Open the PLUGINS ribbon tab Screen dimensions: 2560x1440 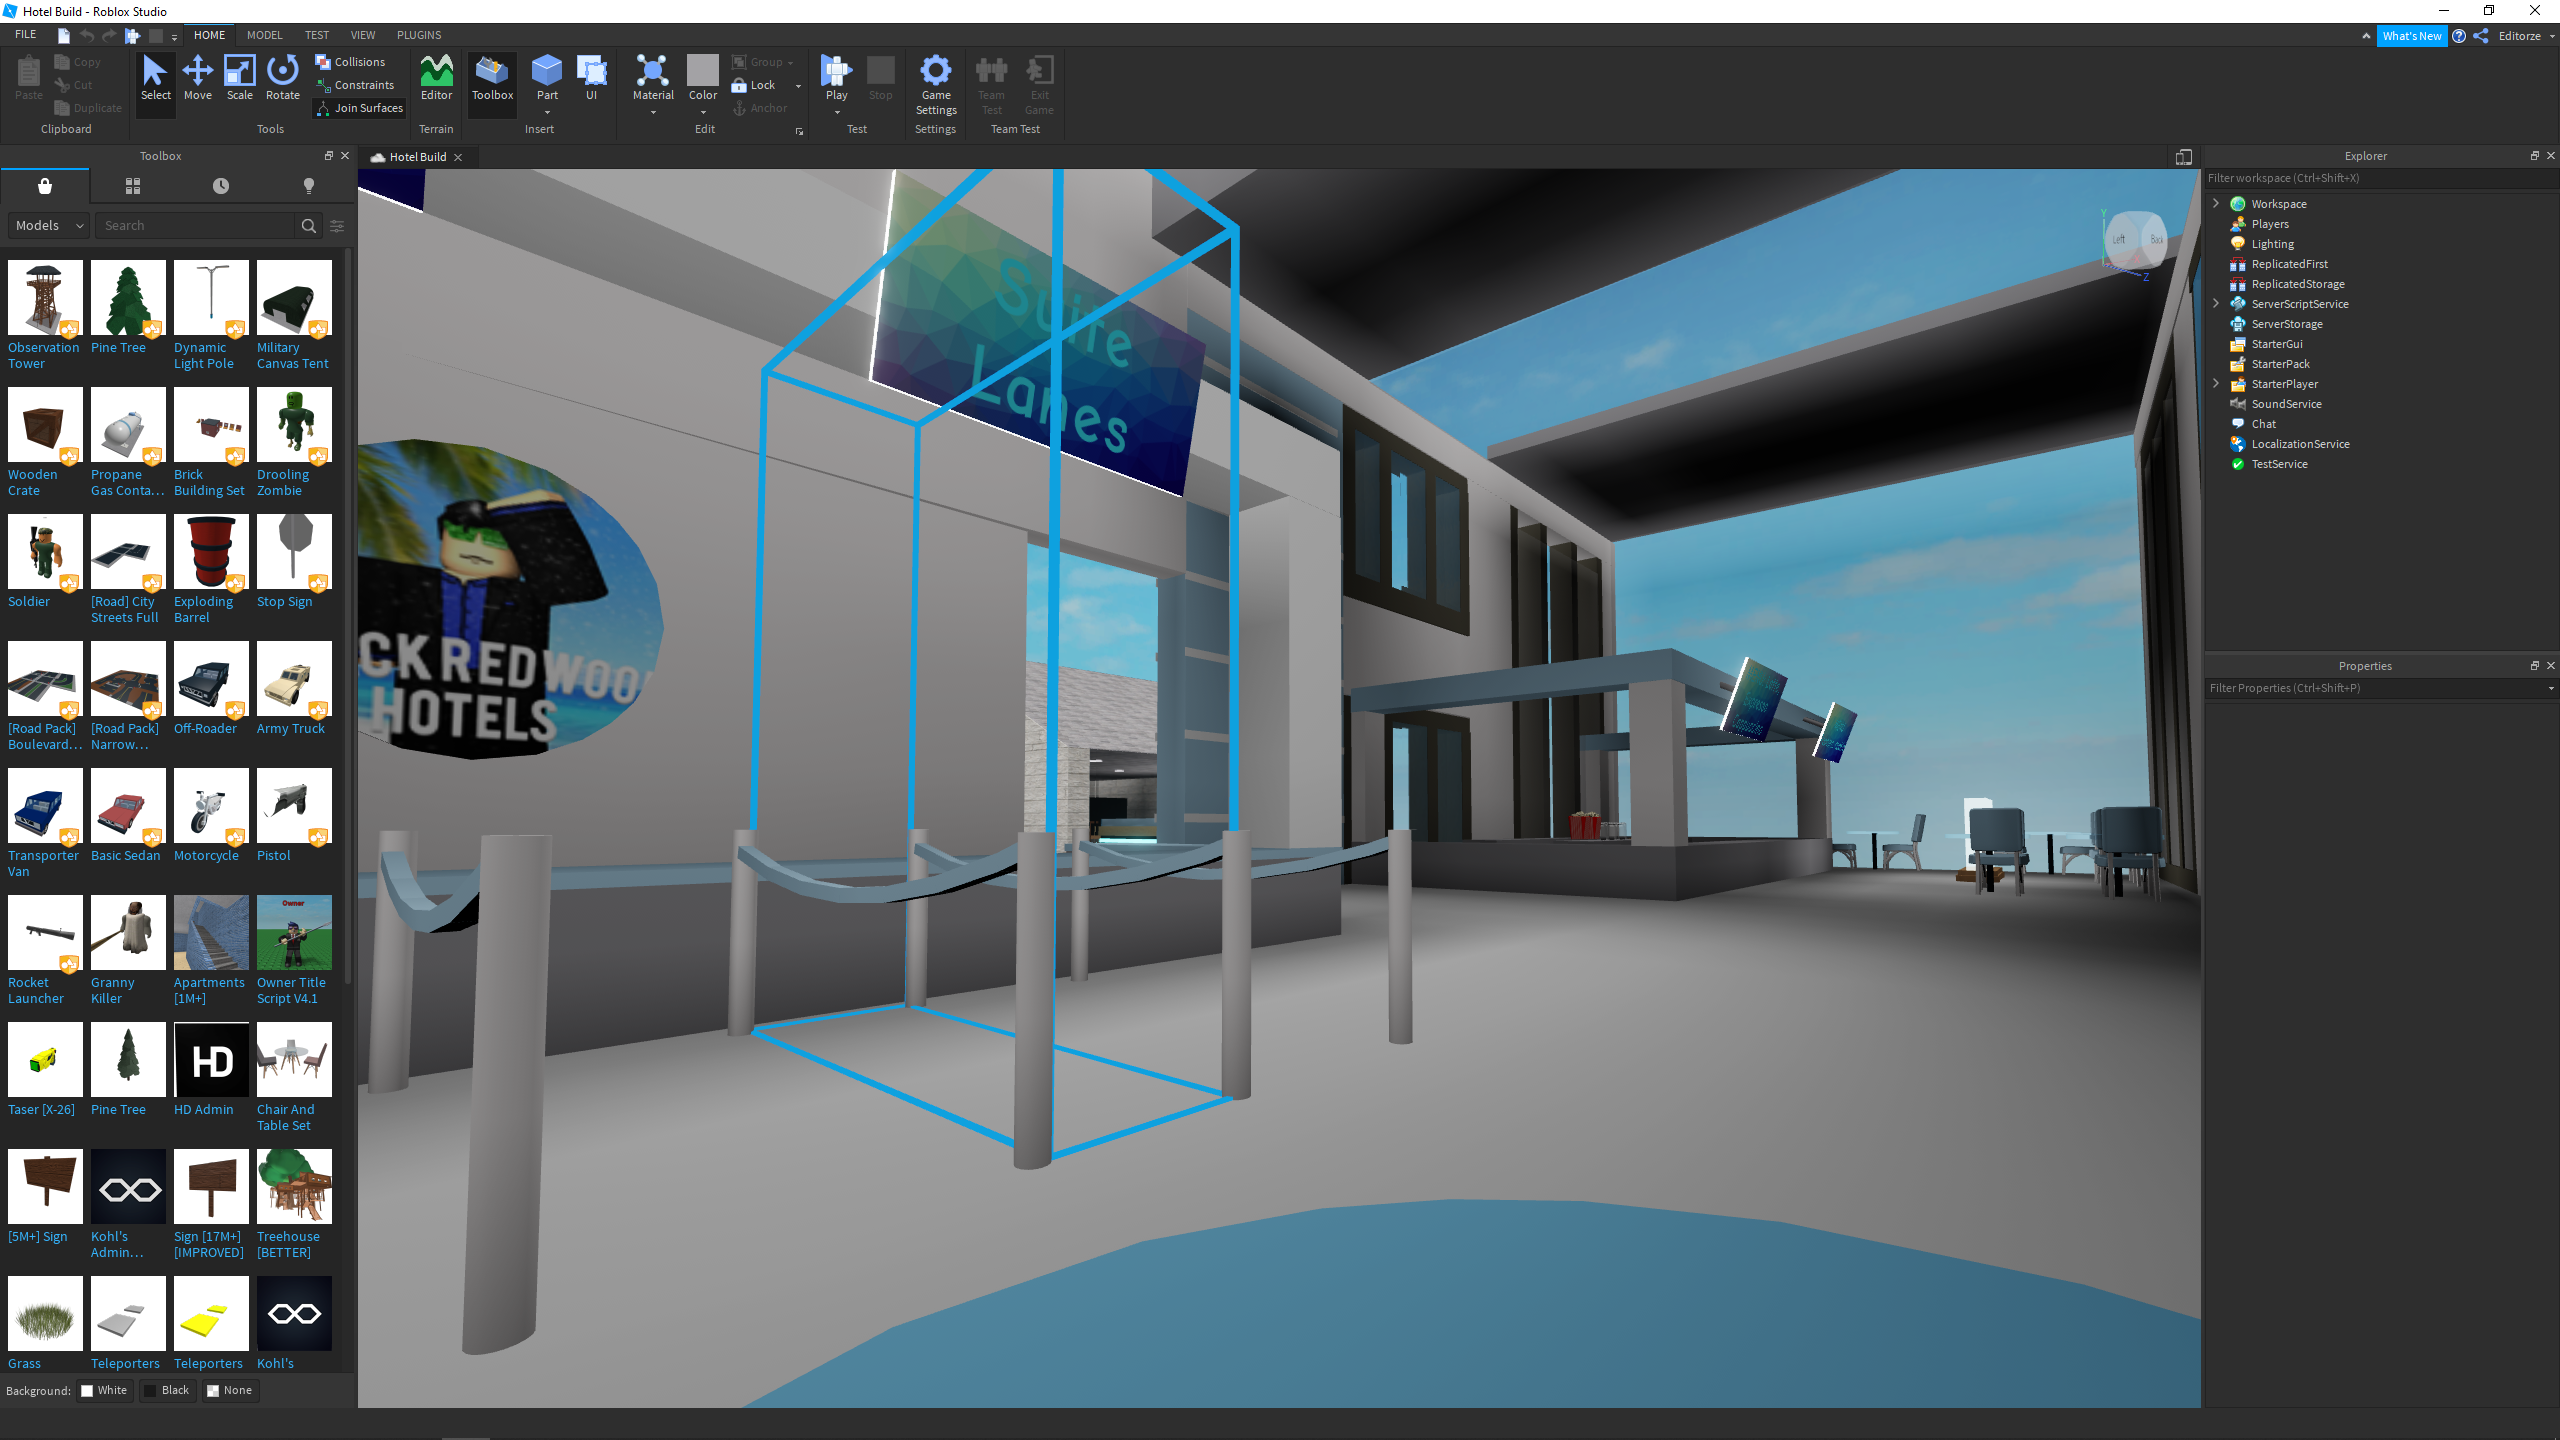418,35
